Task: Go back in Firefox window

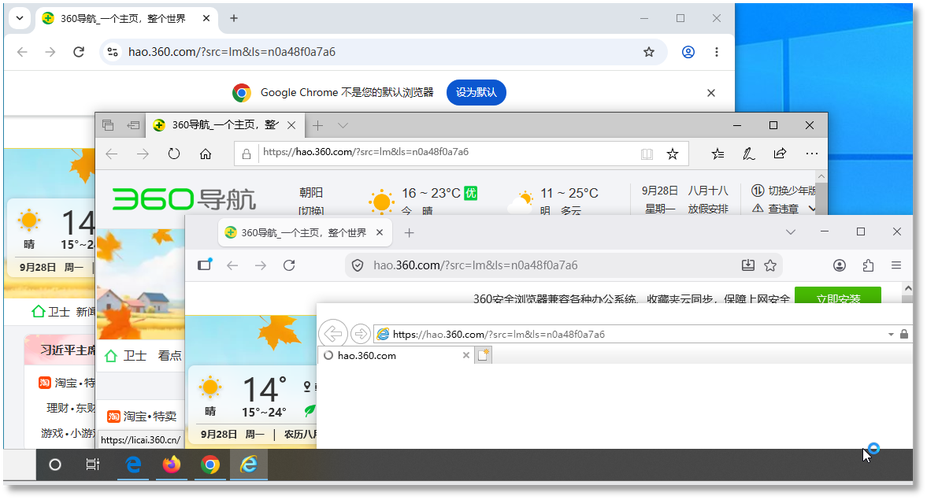Action: coord(232,265)
